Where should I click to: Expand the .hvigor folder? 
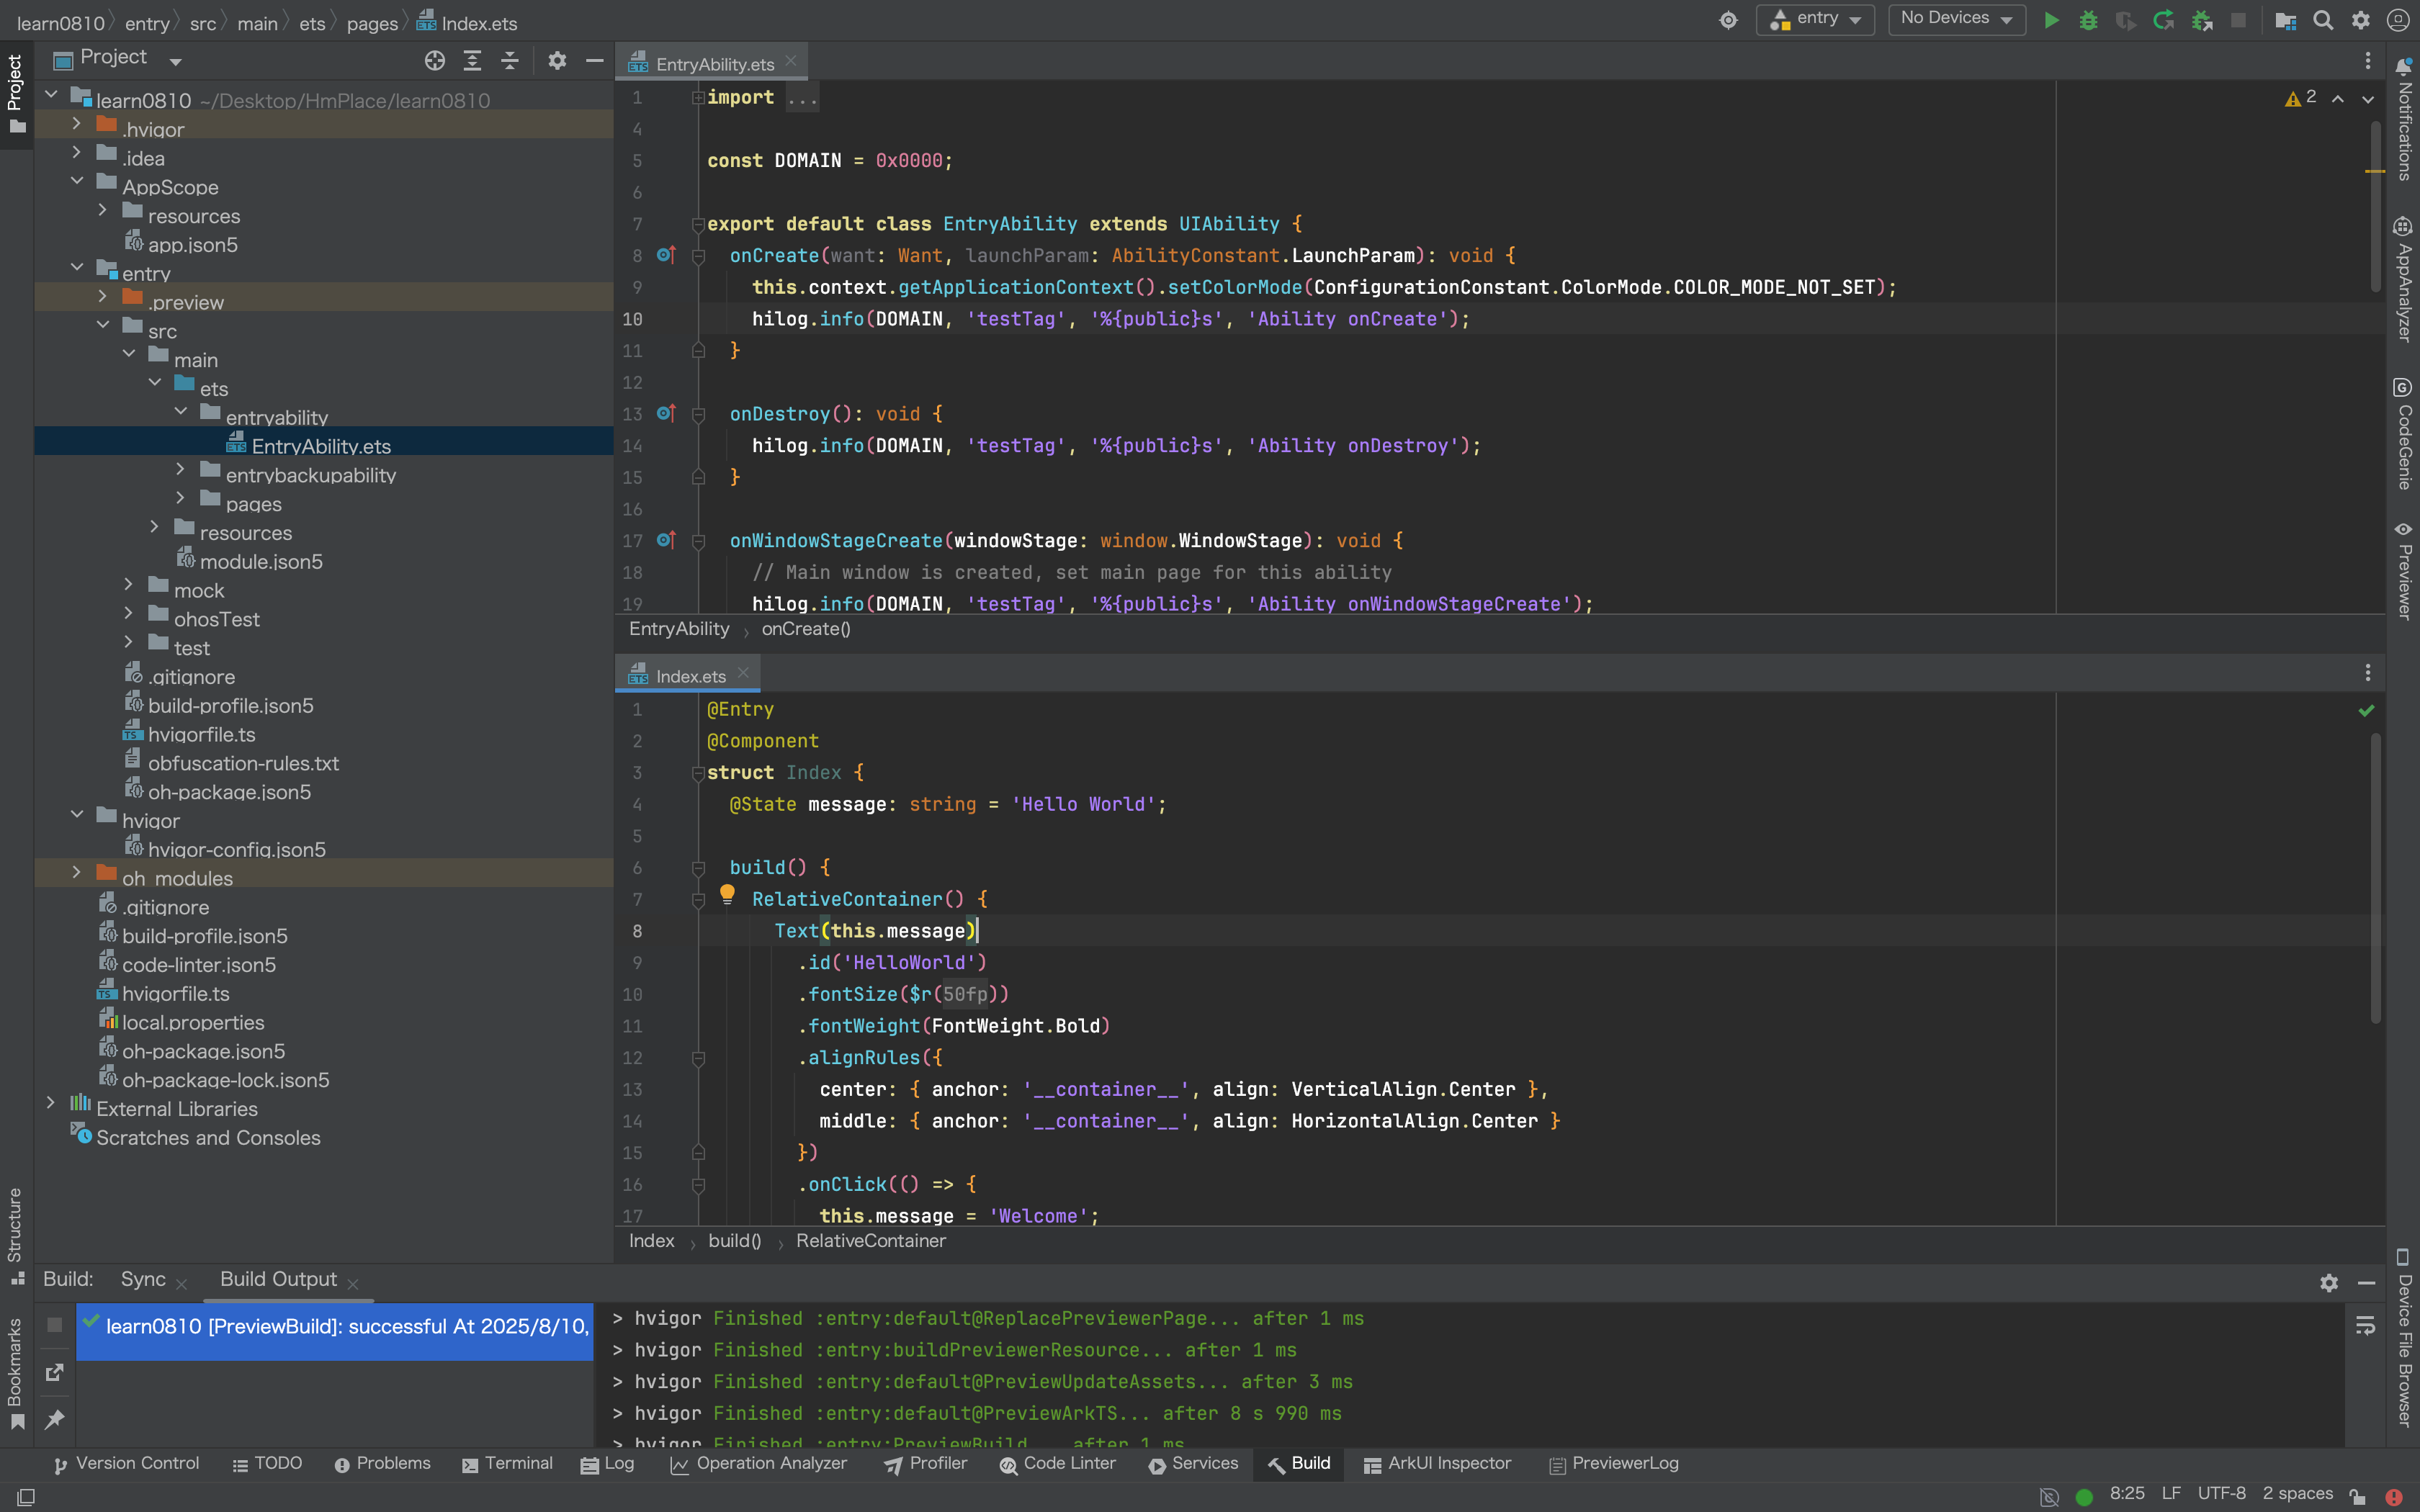pyautogui.click(x=76, y=124)
